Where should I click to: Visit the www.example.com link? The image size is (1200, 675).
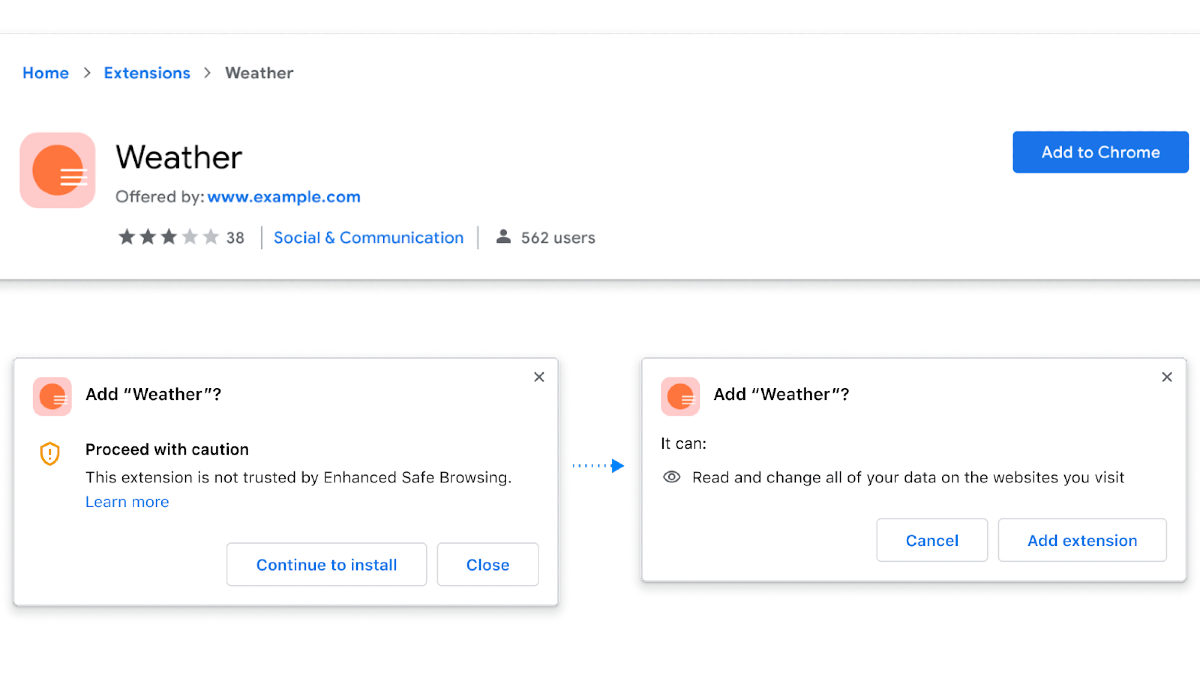pos(284,196)
